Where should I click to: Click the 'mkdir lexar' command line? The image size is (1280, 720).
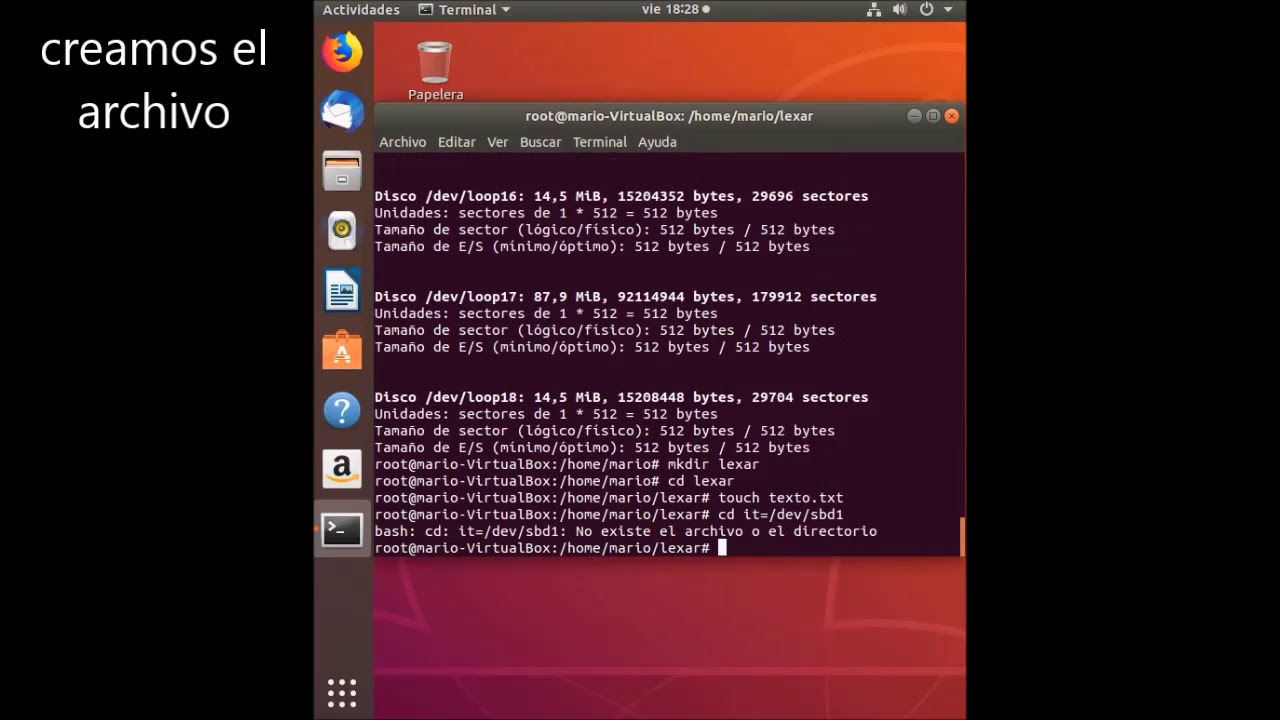[567, 464]
